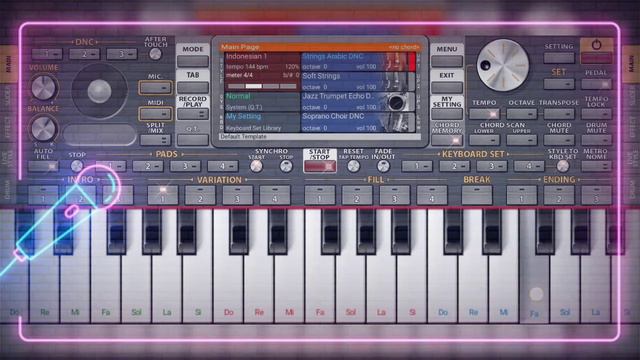This screenshot has height=360, width=640.
Task: Click the TEMPO button
Action: 484,114
